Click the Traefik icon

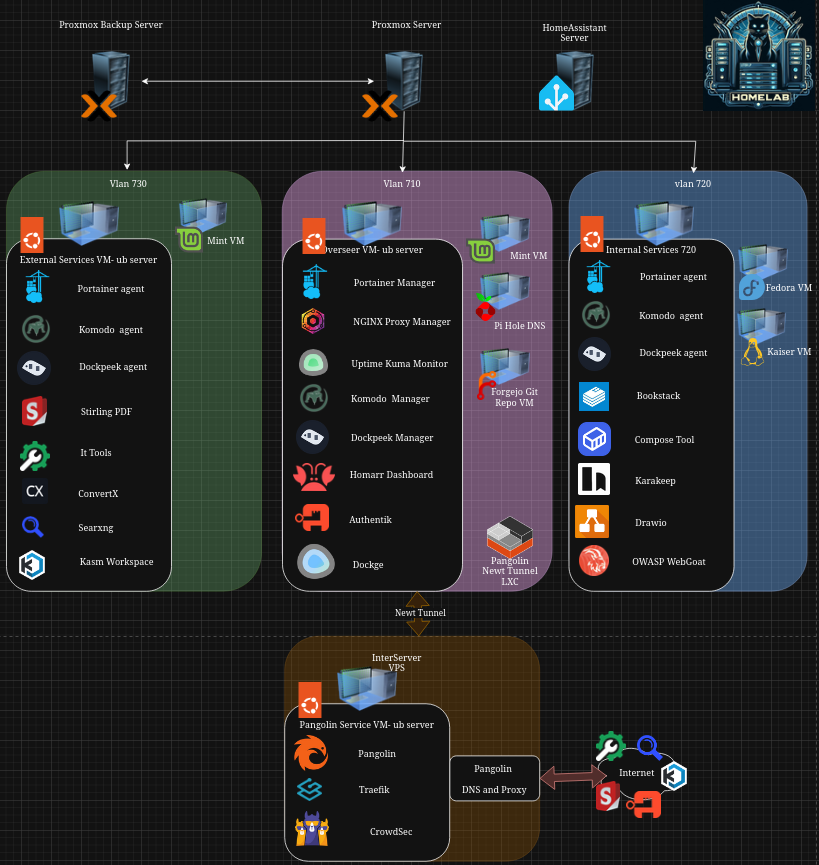310,790
